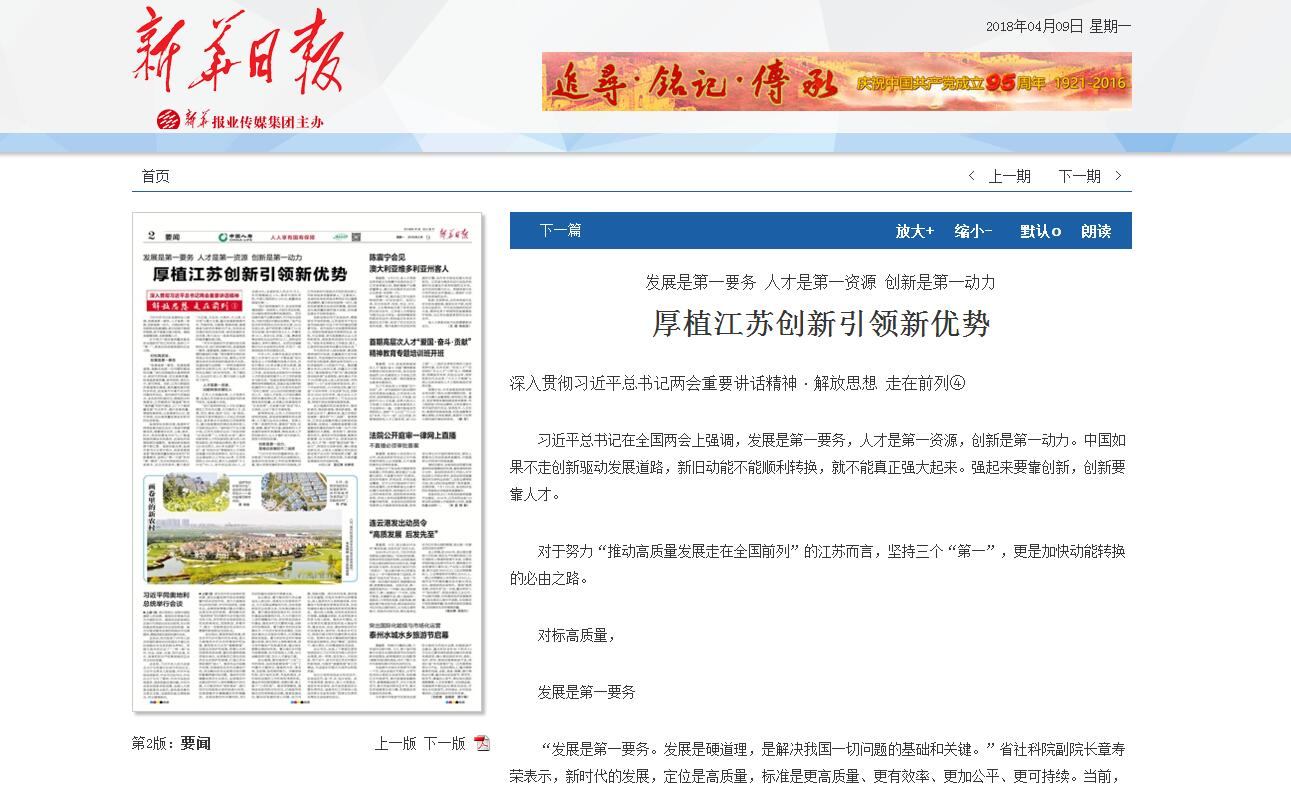Go to next page 下一版
1291x792 pixels.
click(x=444, y=743)
